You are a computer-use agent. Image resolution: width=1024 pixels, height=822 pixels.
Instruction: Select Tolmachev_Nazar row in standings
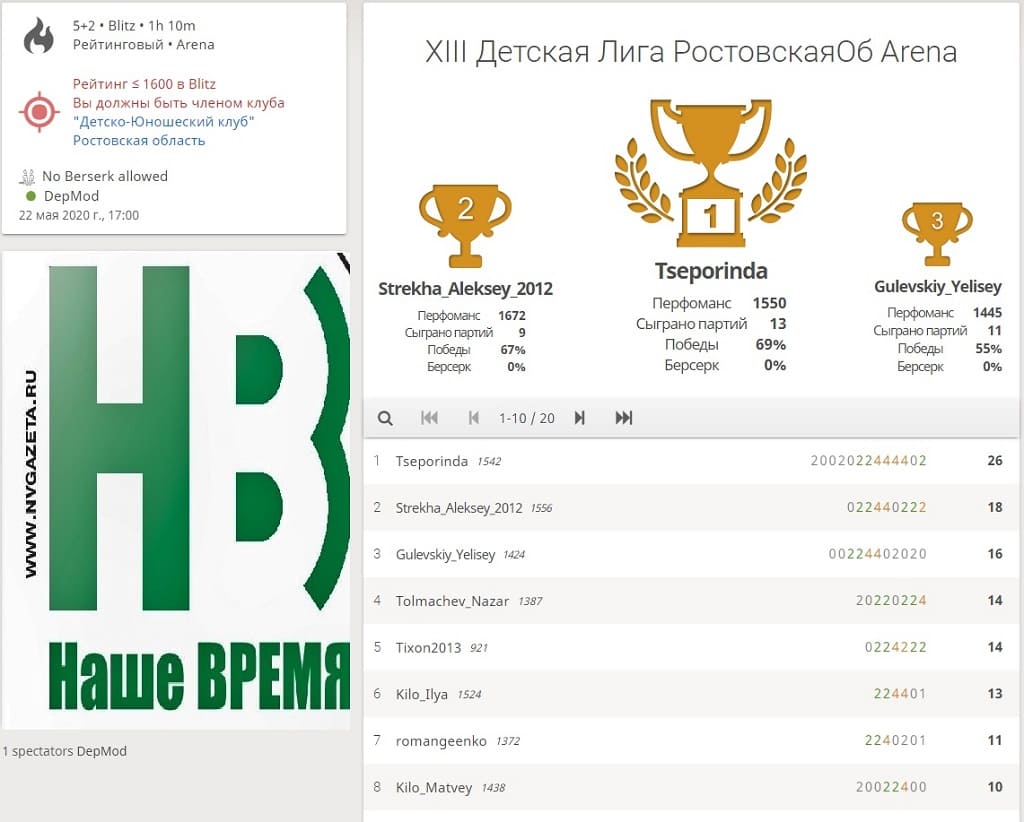[x=452, y=601]
